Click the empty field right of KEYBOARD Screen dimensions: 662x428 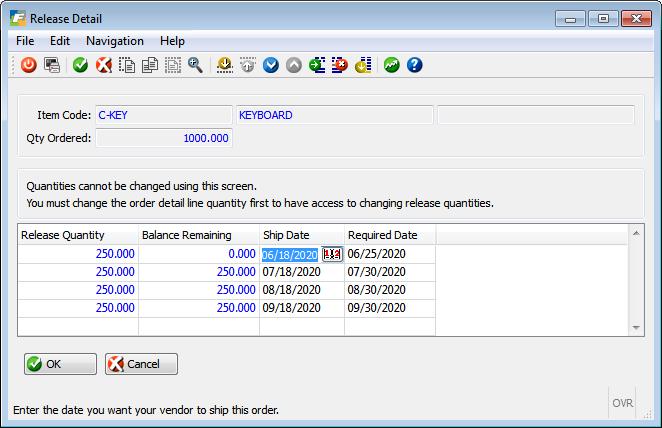[x=536, y=115]
